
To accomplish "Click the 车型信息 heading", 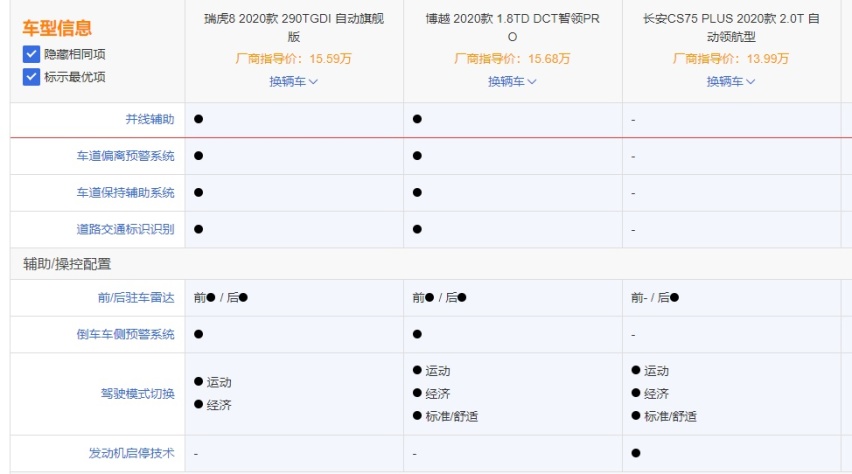I will tap(57, 28).
